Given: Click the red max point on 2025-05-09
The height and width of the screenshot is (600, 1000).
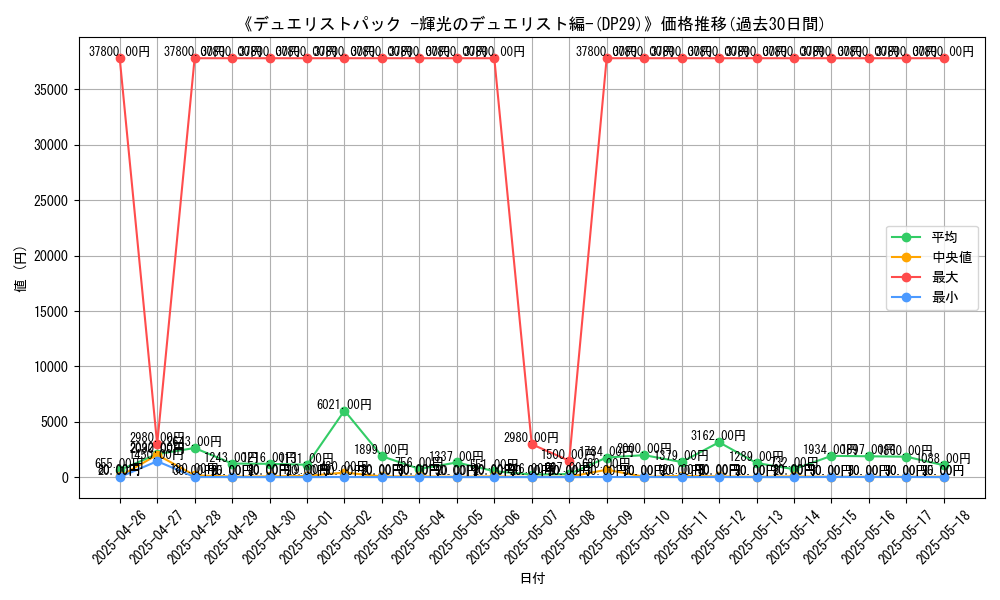Looking at the screenshot, I should 607,58.
